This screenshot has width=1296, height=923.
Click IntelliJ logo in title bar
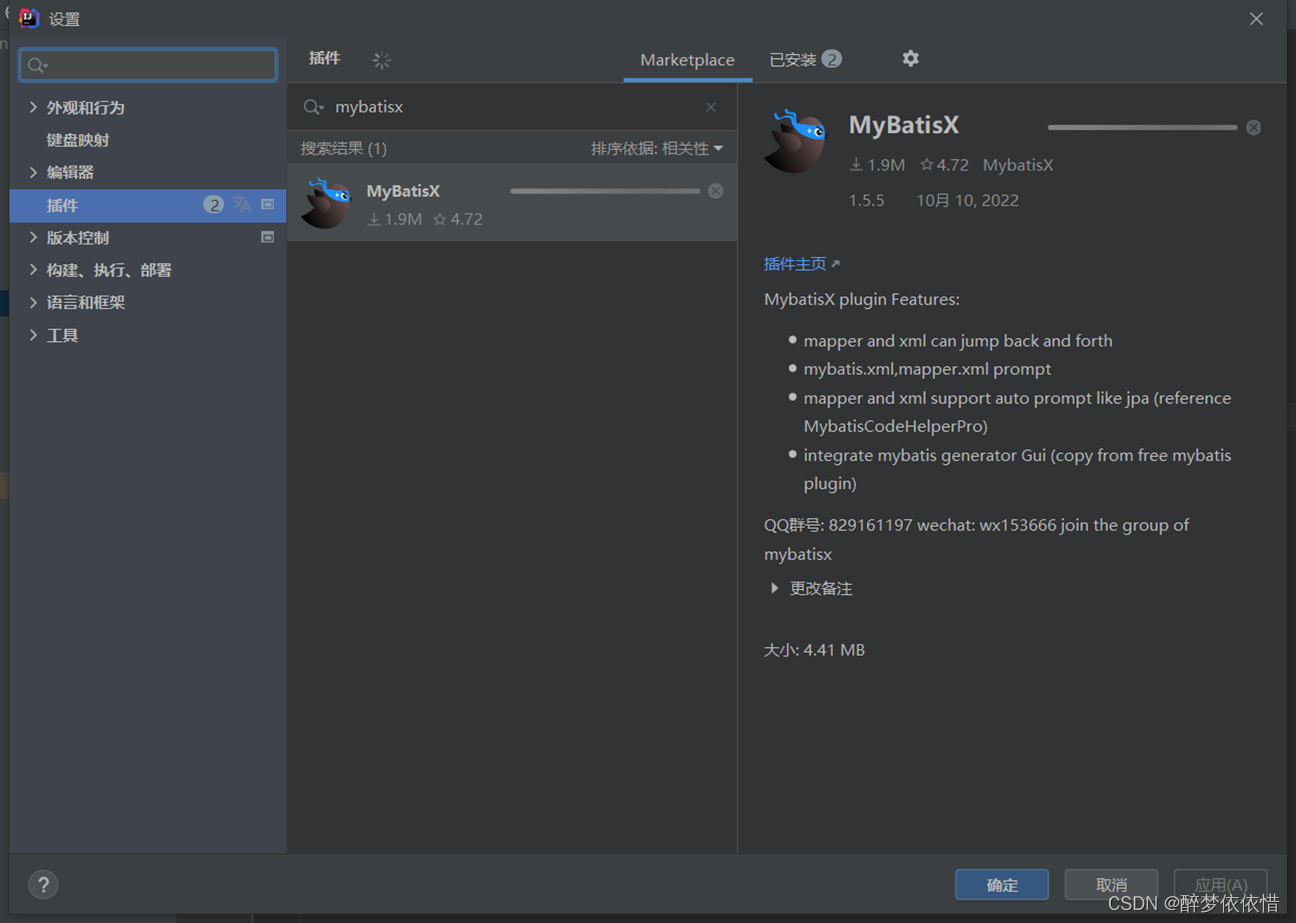(28, 18)
